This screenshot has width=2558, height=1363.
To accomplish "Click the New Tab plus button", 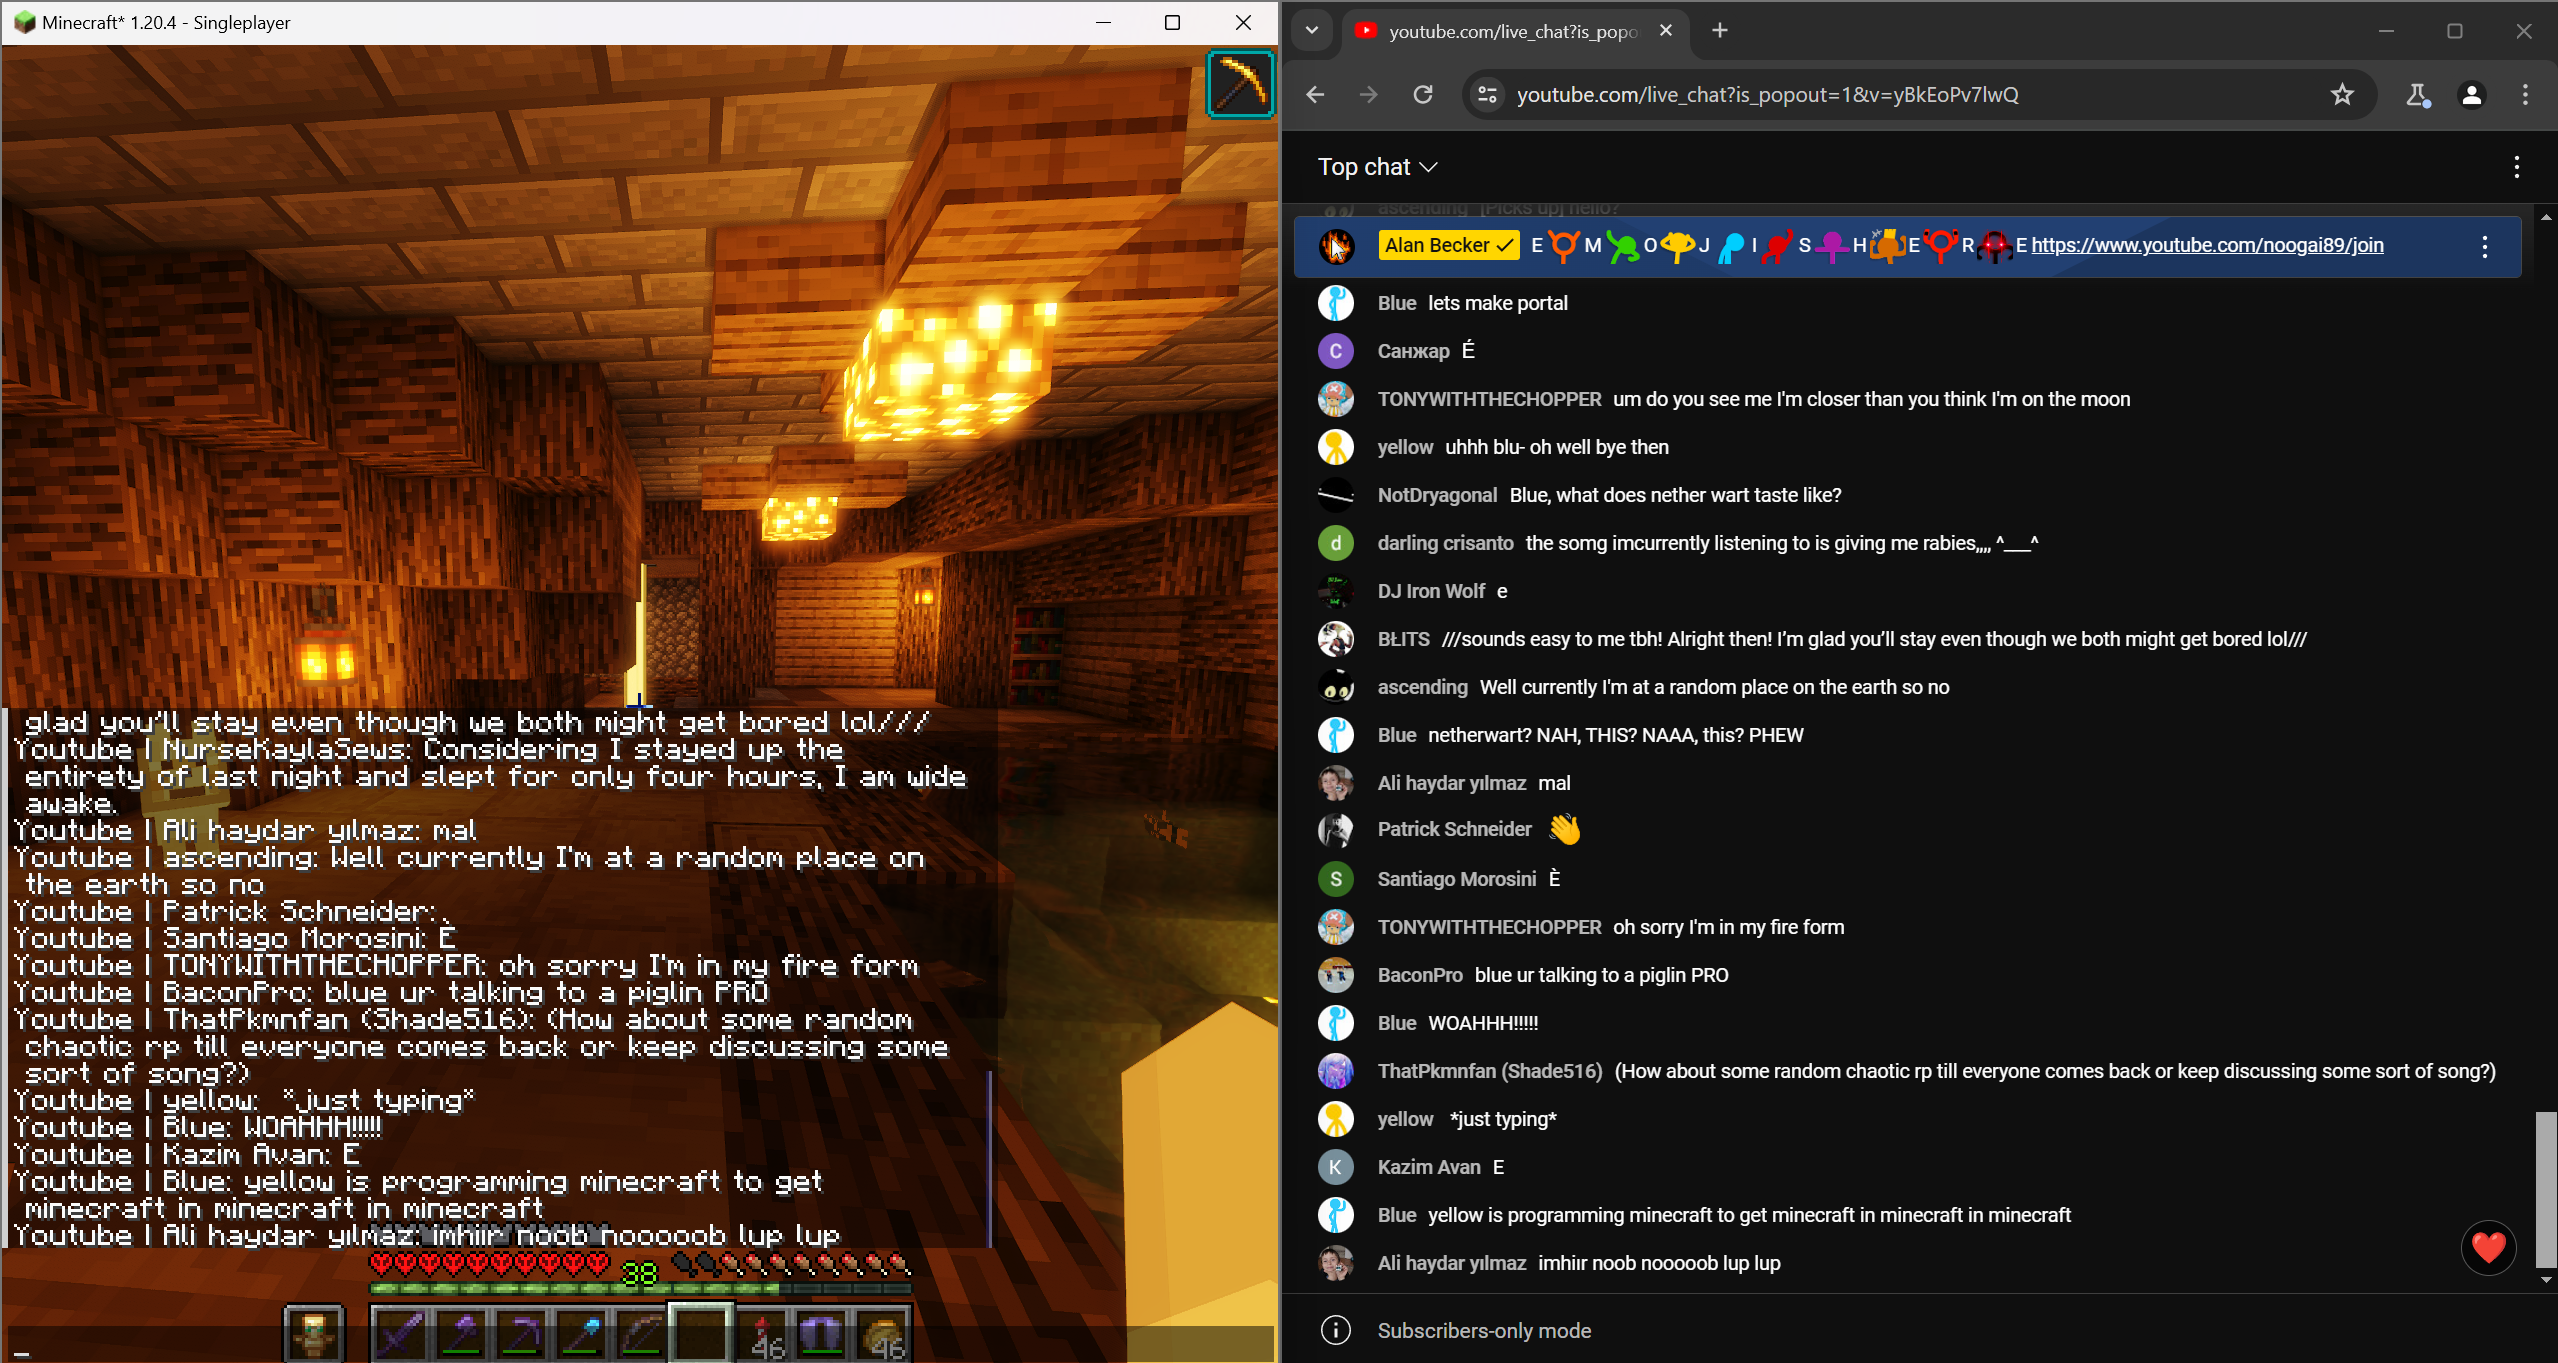I will pyautogui.click(x=1718, y=30).
